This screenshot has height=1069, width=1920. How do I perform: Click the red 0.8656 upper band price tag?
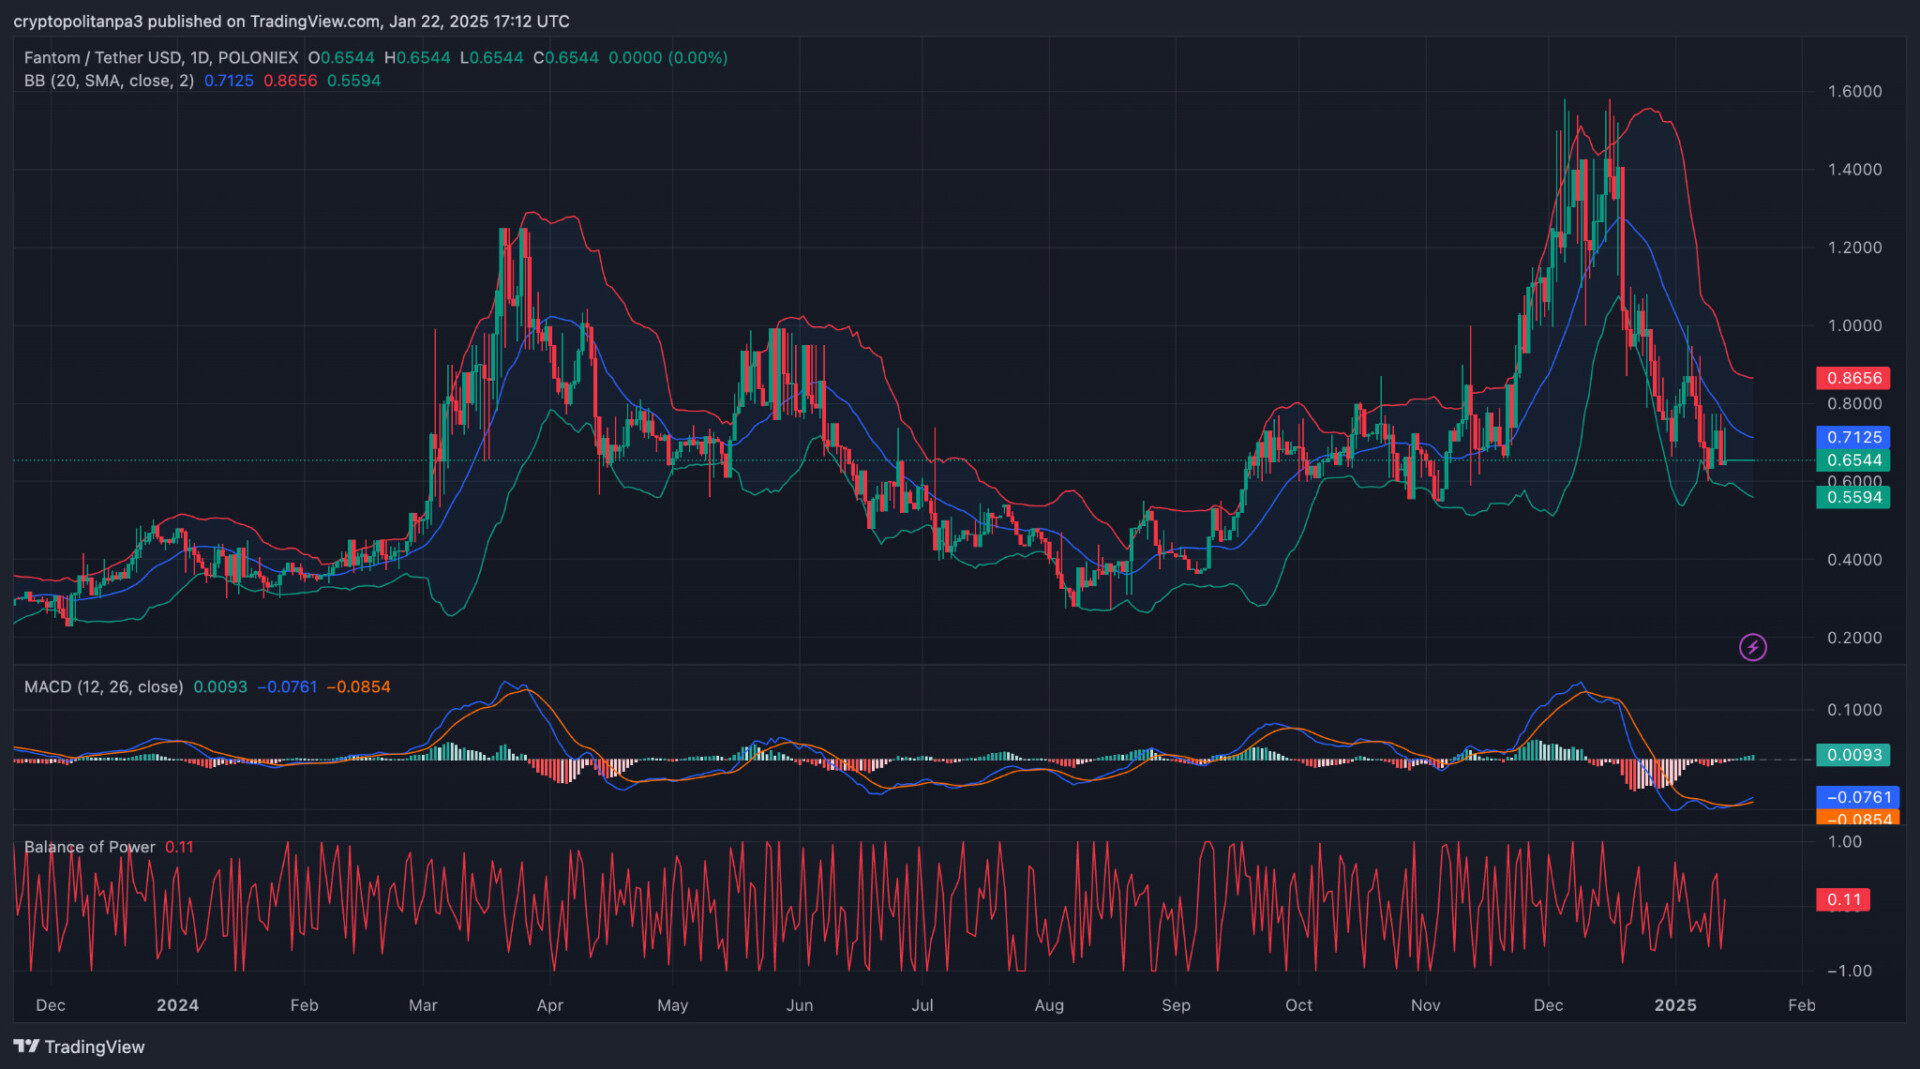(1853, 378)
